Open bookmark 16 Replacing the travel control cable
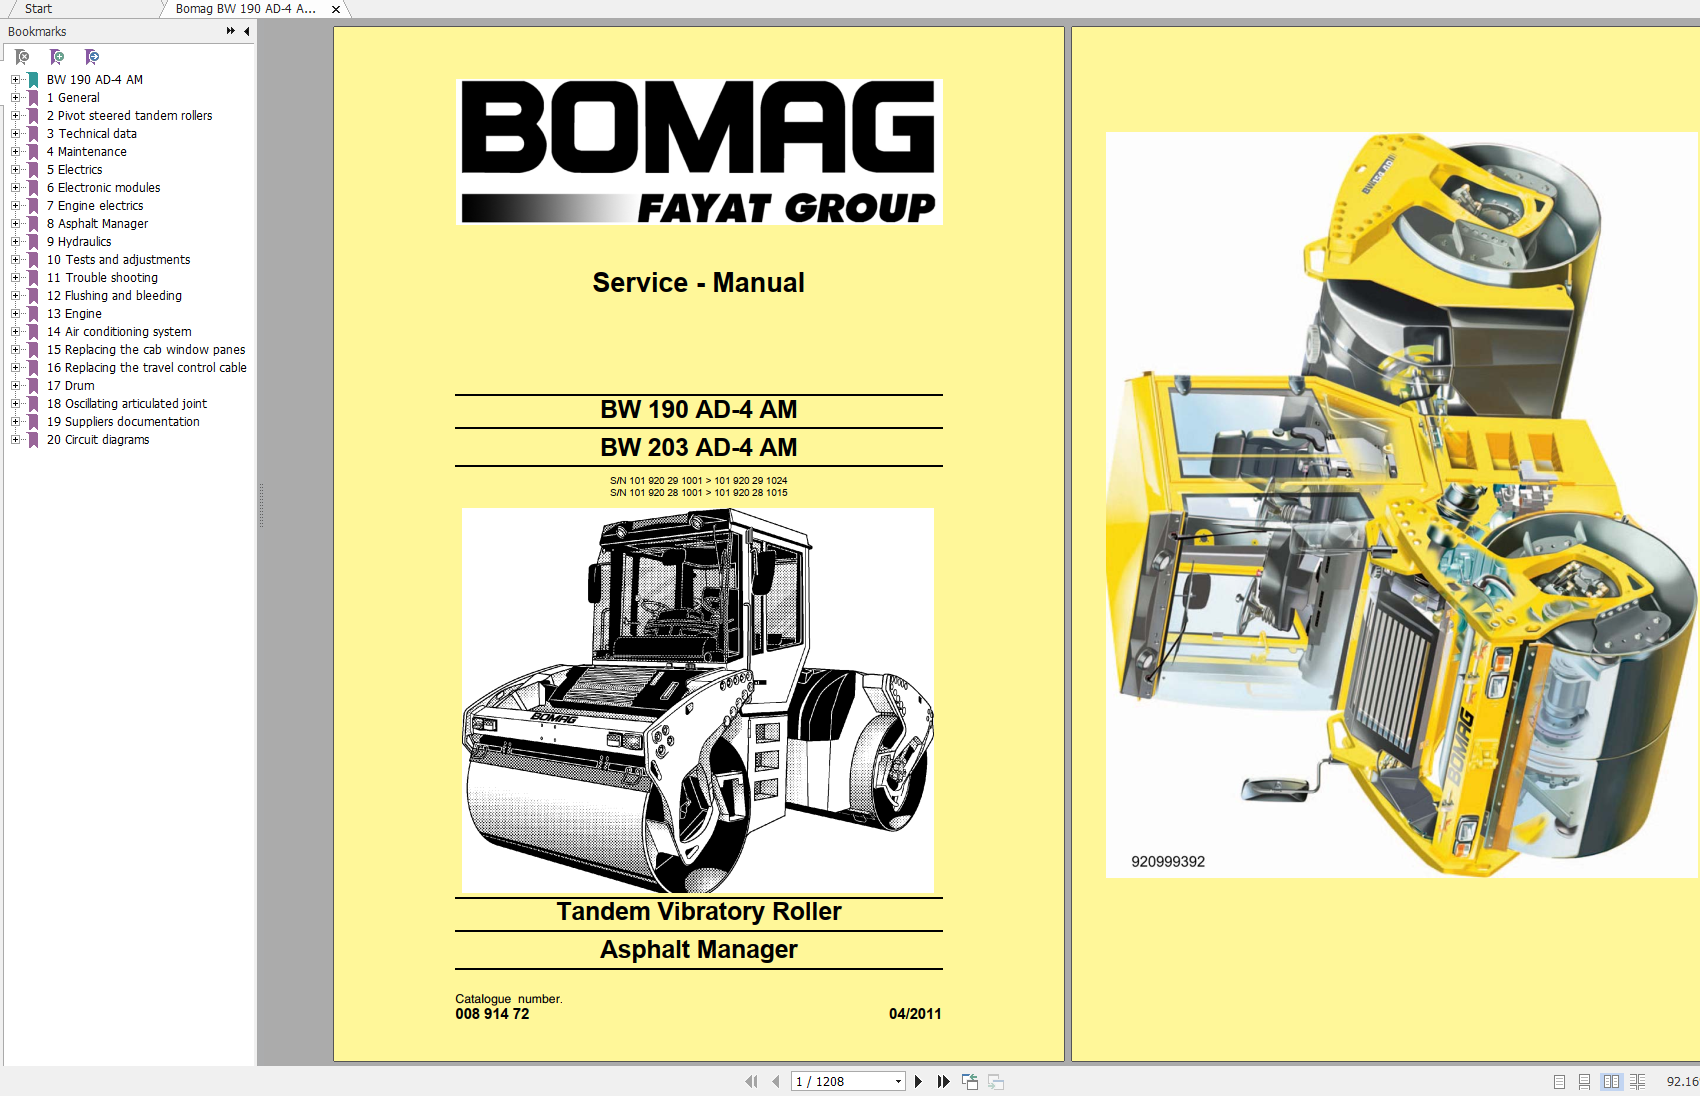This screenshot has height=1096, width=1700. click(x=147, y=368)
